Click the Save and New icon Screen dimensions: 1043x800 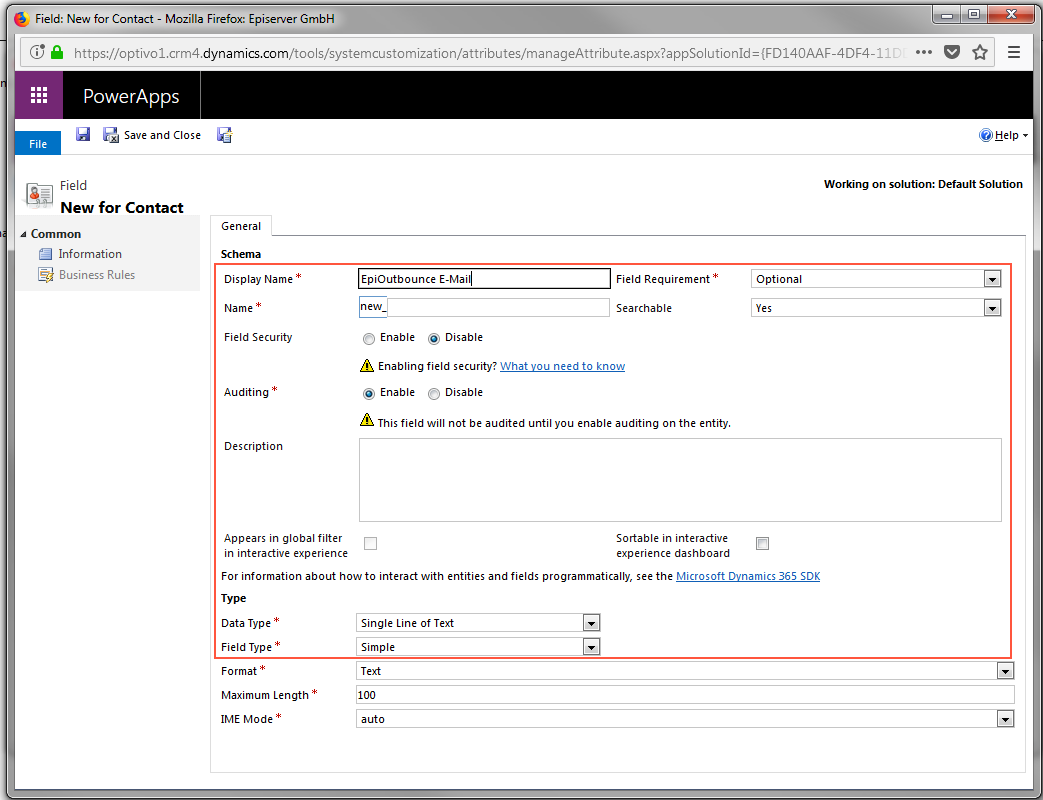coord(224,135)
